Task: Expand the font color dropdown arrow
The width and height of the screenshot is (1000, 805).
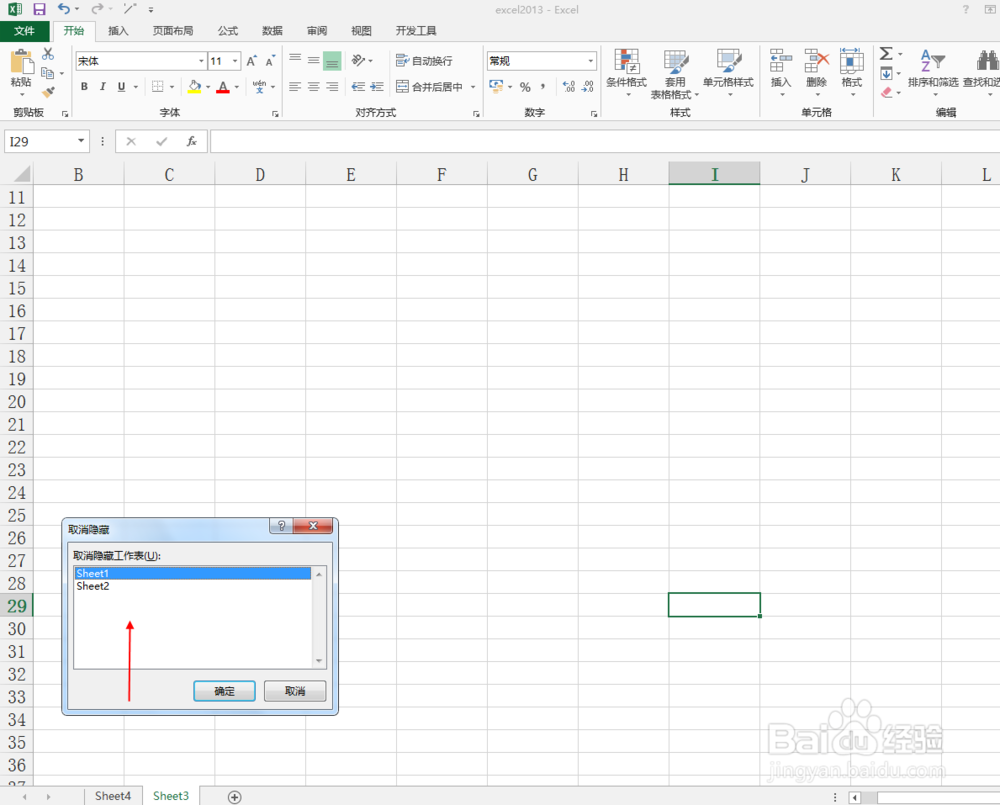Action: pyautogui.click(x=235, y=87)
